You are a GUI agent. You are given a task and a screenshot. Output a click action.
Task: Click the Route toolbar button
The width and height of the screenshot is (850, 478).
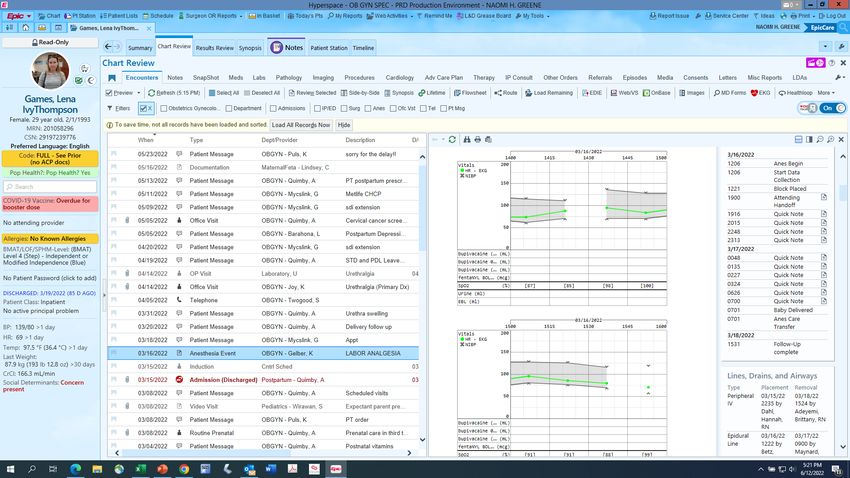click(x=505, y=93)
